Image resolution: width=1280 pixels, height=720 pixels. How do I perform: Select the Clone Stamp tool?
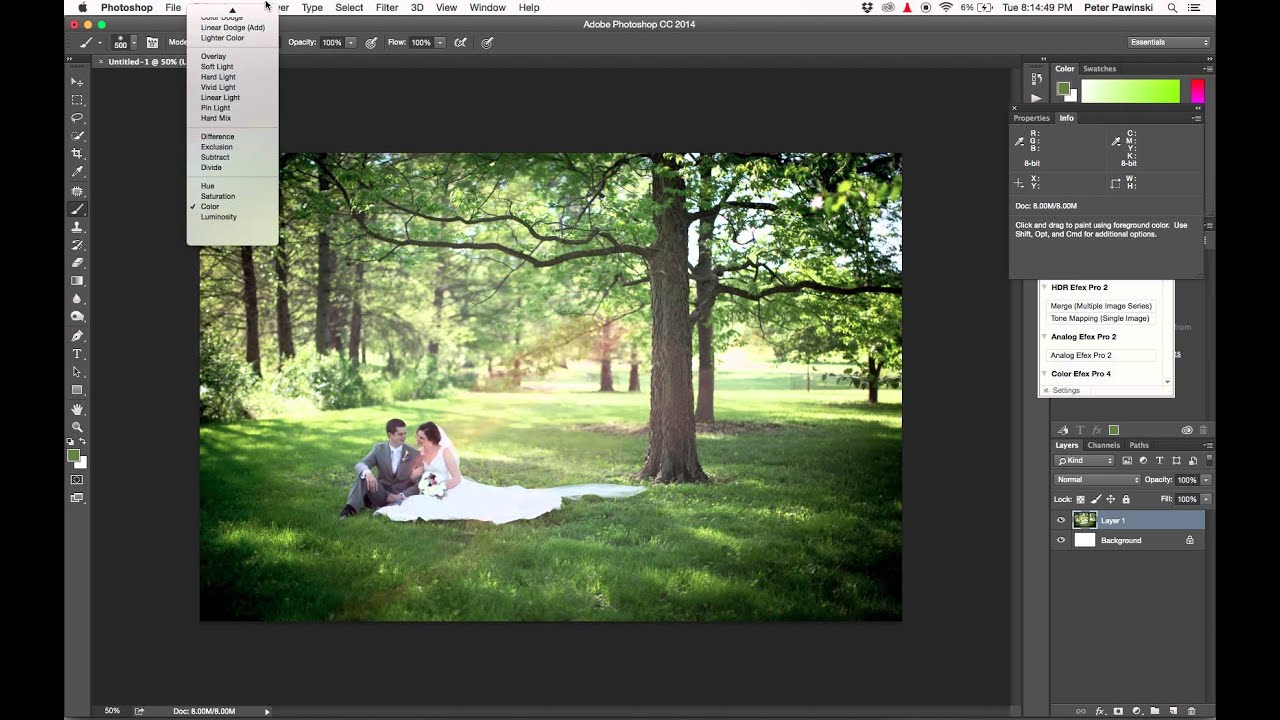[x=77, y=227]
